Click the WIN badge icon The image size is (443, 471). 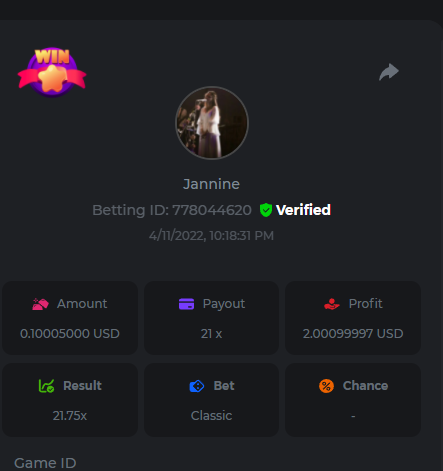point(52,72)
